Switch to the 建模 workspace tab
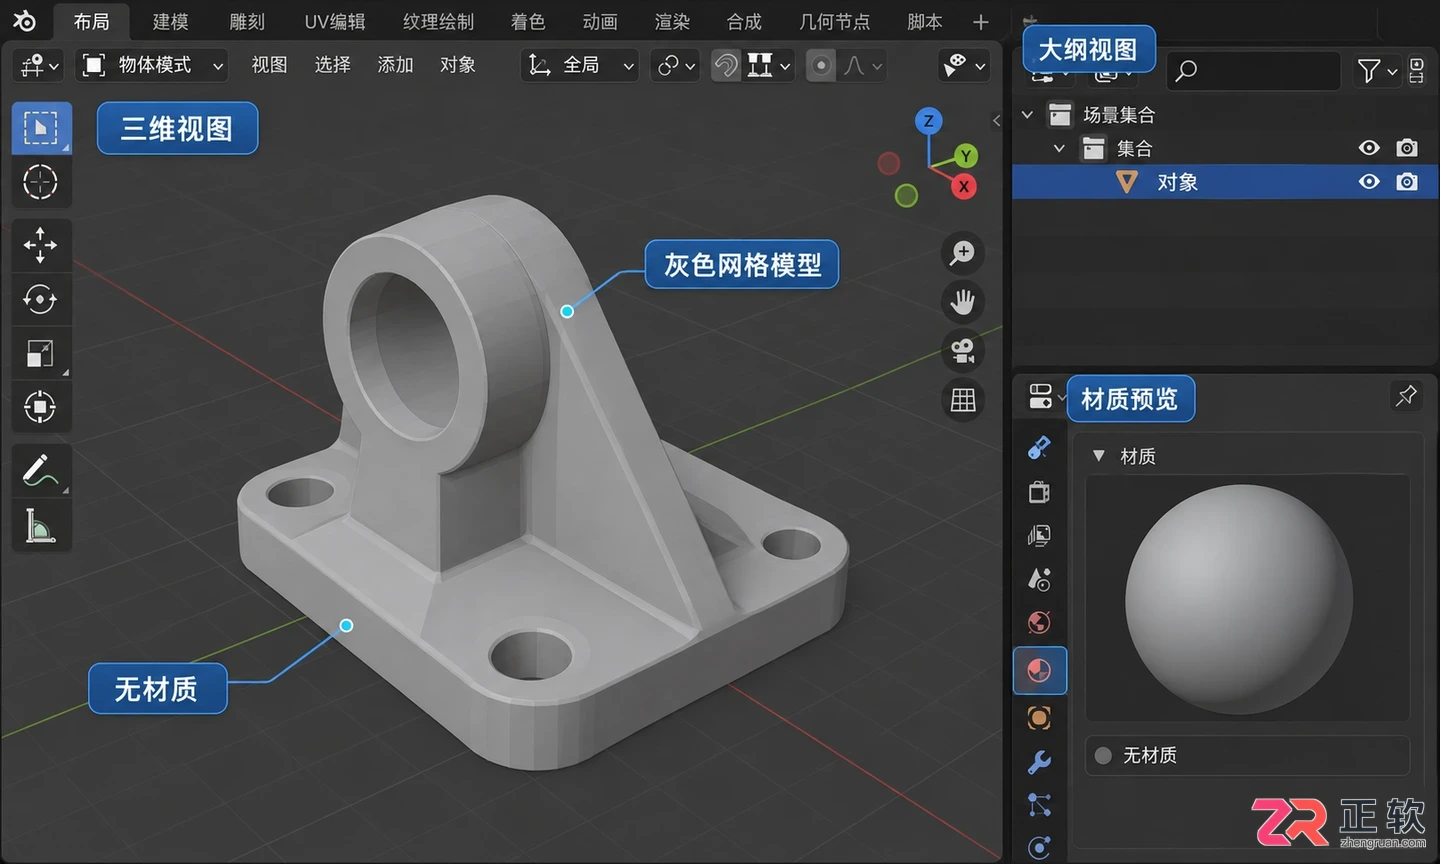The image size is (1440, 864). [170, 21]
